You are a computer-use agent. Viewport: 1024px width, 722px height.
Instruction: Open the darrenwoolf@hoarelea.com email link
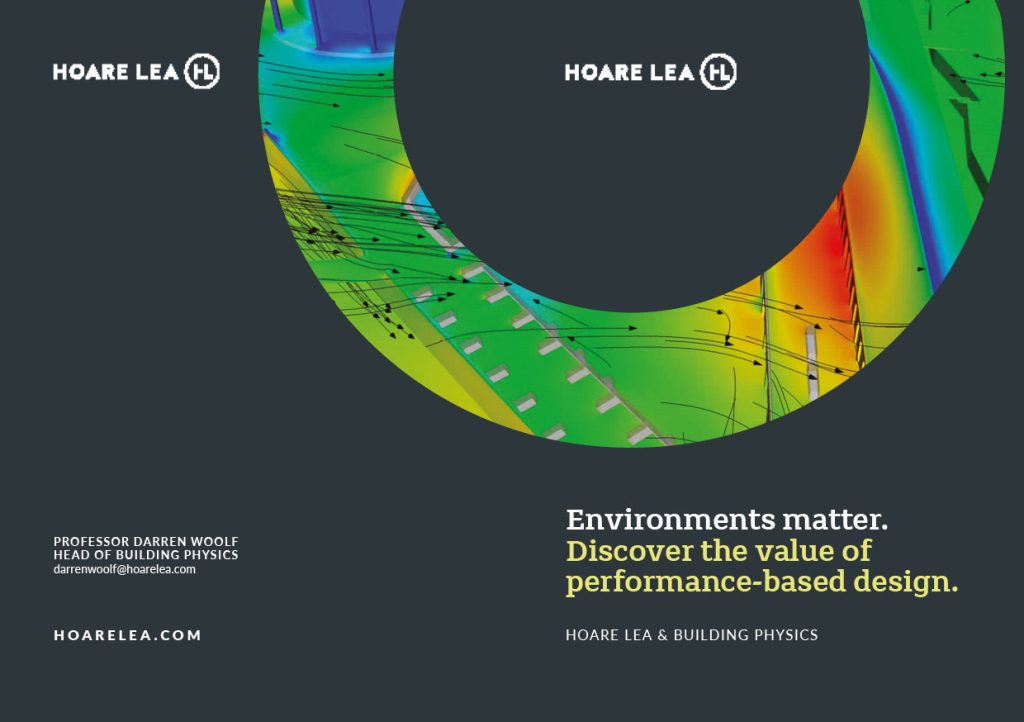pyautogui.click(x=125, y=569)
